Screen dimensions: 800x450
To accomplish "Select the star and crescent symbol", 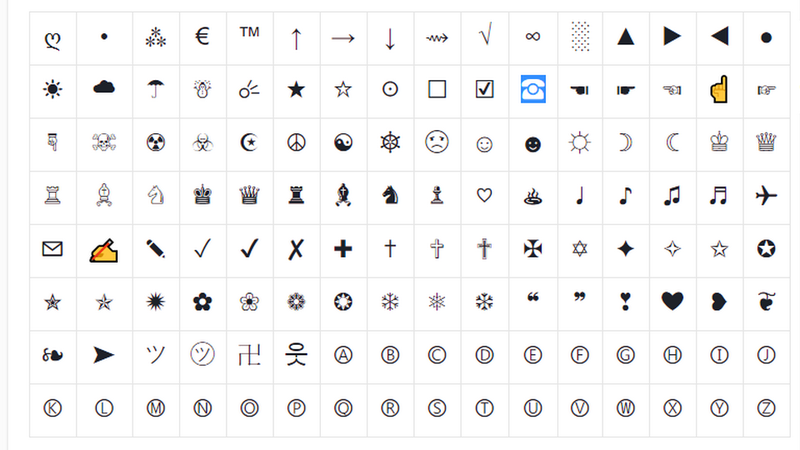I will coord(249,143).
